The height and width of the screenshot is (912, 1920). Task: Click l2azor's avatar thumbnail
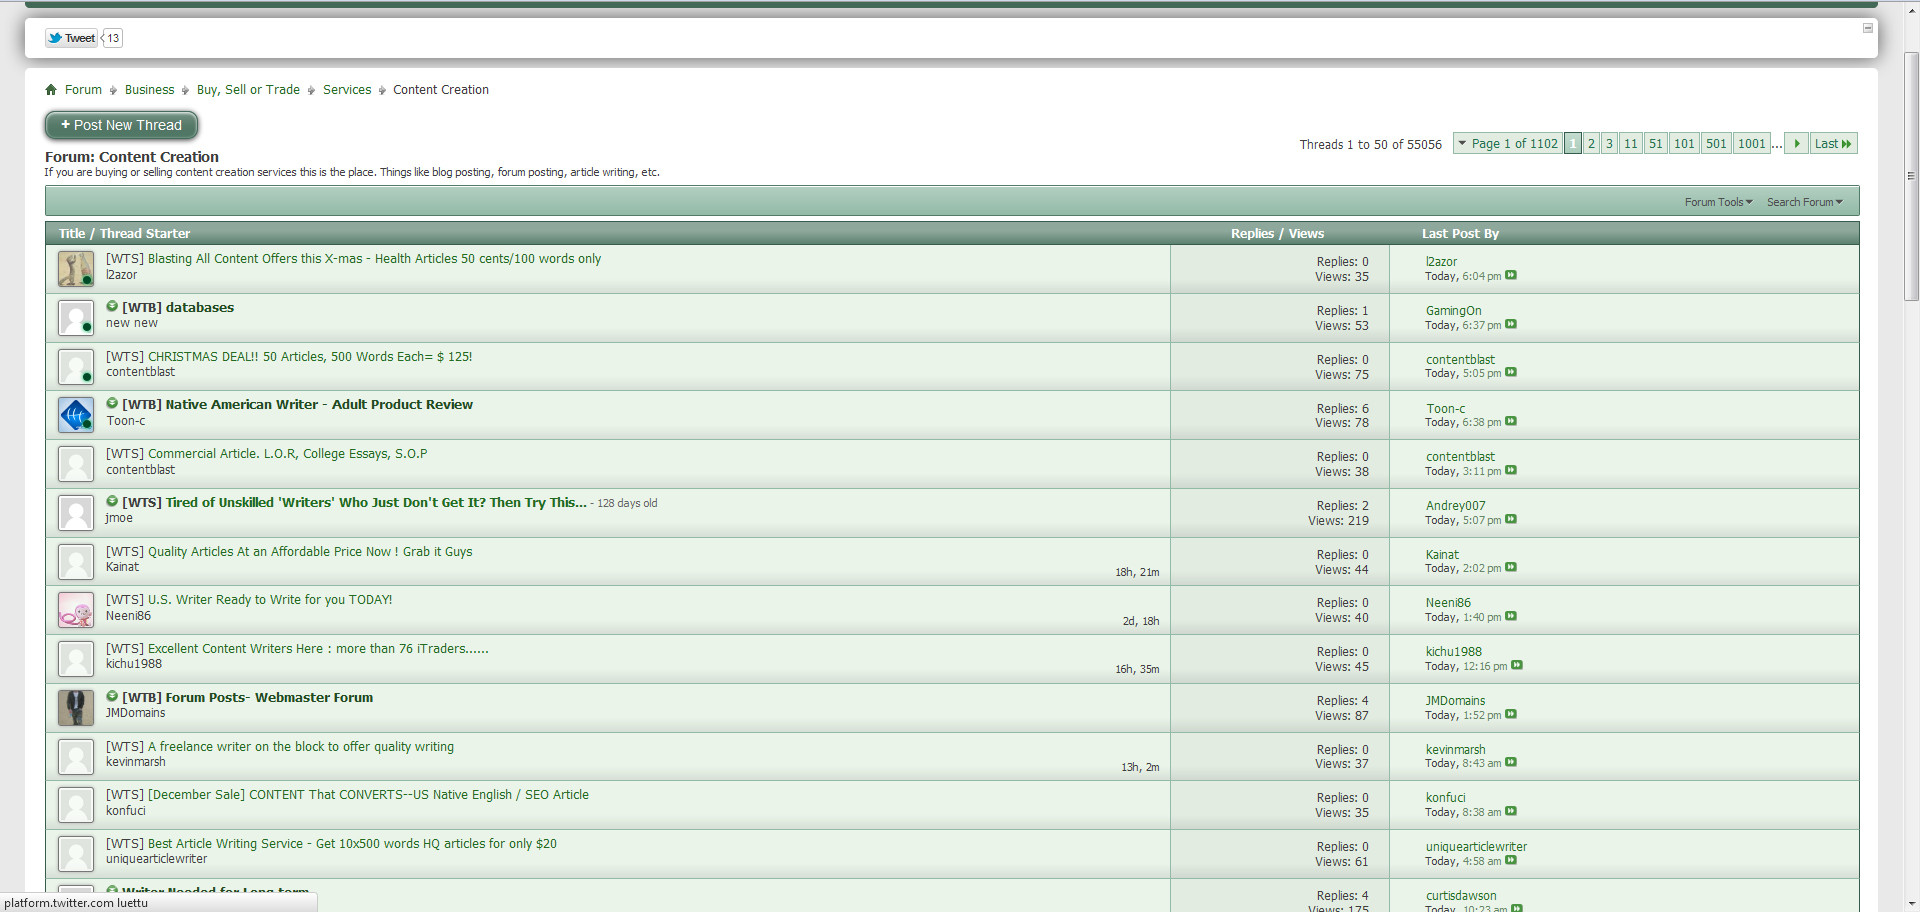[76, 269]
